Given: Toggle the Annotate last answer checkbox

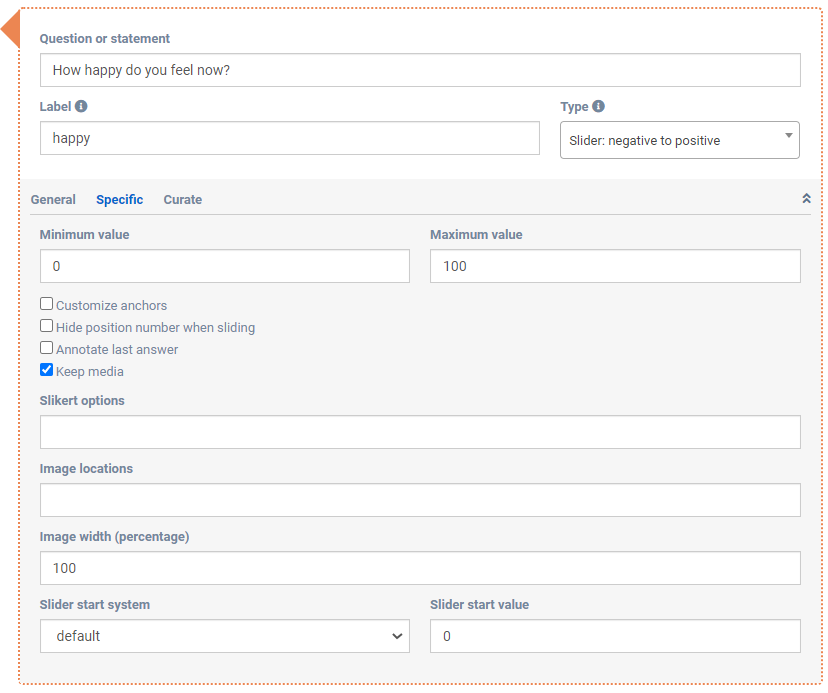Looking at the screenshot, I should click(47, 348).
